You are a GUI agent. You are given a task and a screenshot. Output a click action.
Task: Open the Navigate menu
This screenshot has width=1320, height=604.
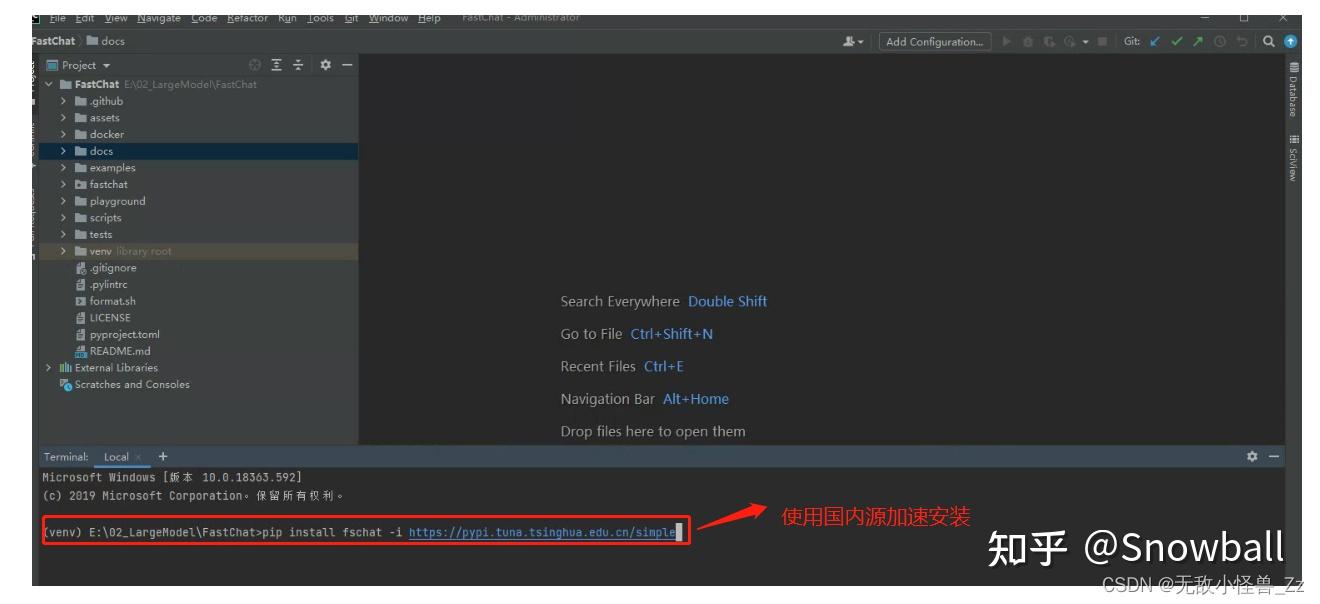159,18
